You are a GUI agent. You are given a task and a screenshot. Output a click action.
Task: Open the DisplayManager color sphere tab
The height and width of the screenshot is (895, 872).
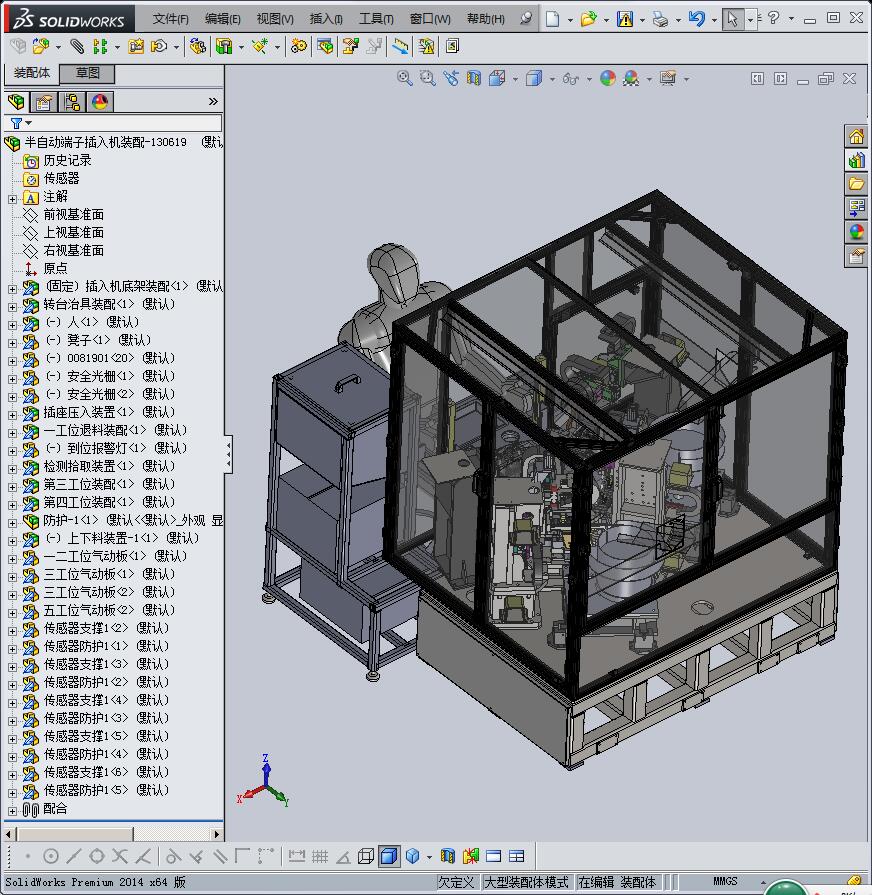click(x=100, y=102)
